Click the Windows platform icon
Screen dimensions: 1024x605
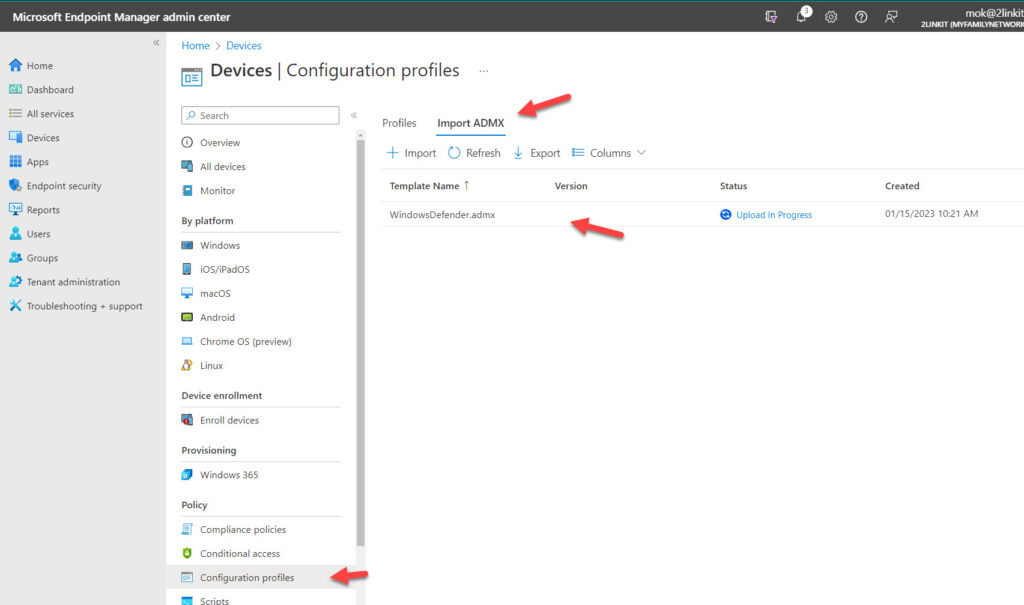(187, 245)
